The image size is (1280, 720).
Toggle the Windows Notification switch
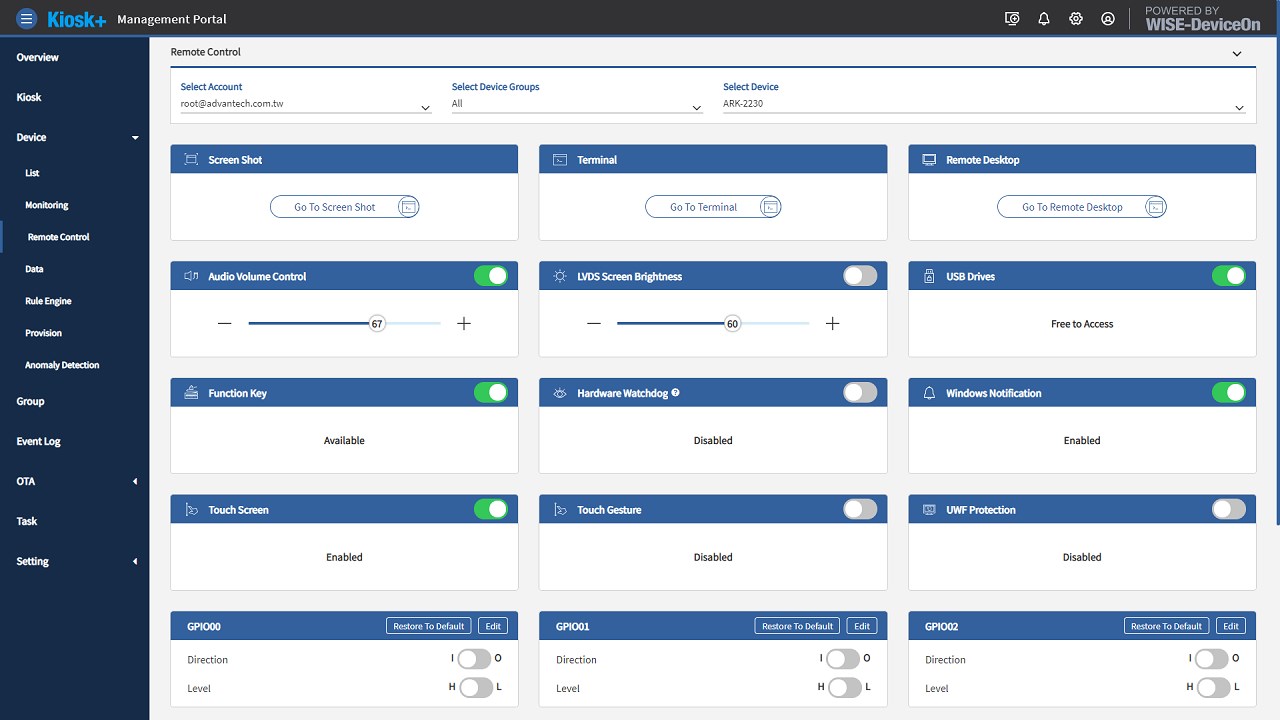click(x=1229, y=393)
